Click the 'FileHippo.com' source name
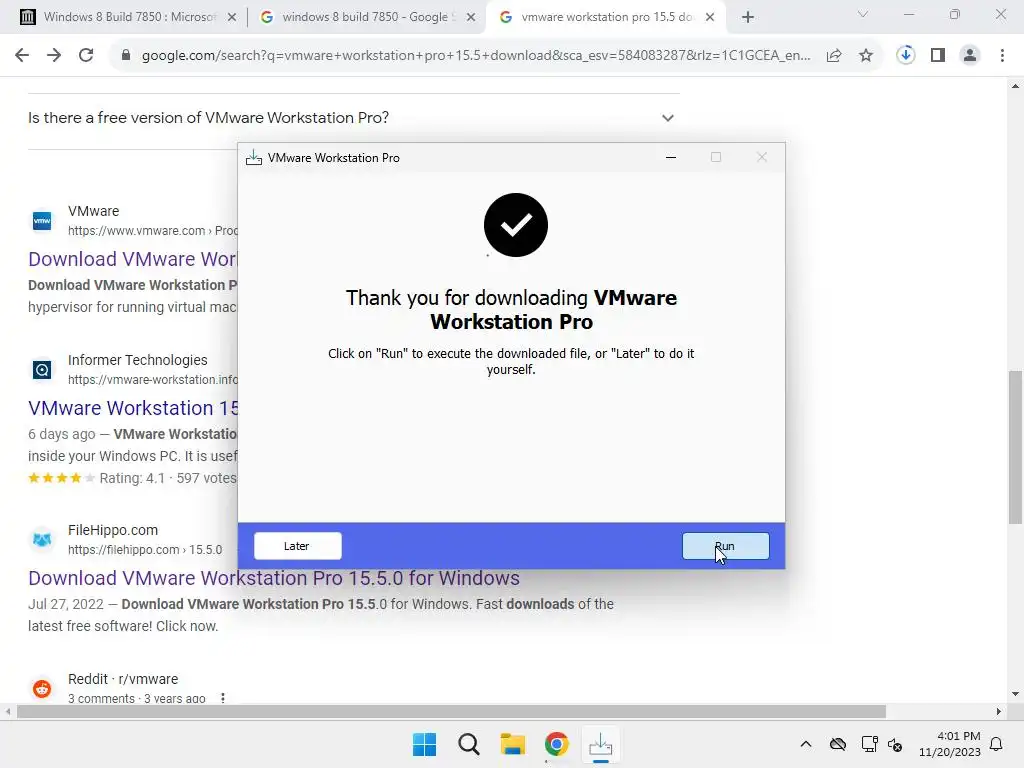Screen dimensions: 1024x768 tap(113, 530)
